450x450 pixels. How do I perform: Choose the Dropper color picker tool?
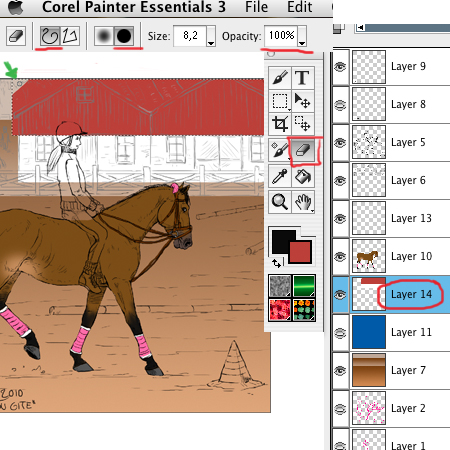click(x=280, y=176)
